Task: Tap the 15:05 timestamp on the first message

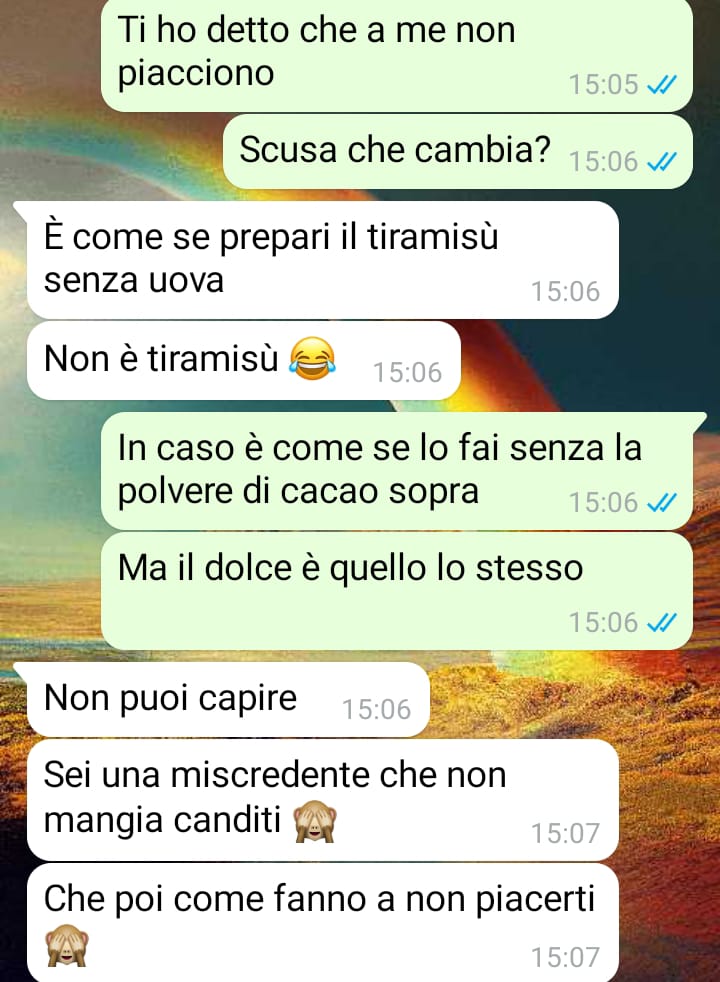Action: tap(603, 84)
